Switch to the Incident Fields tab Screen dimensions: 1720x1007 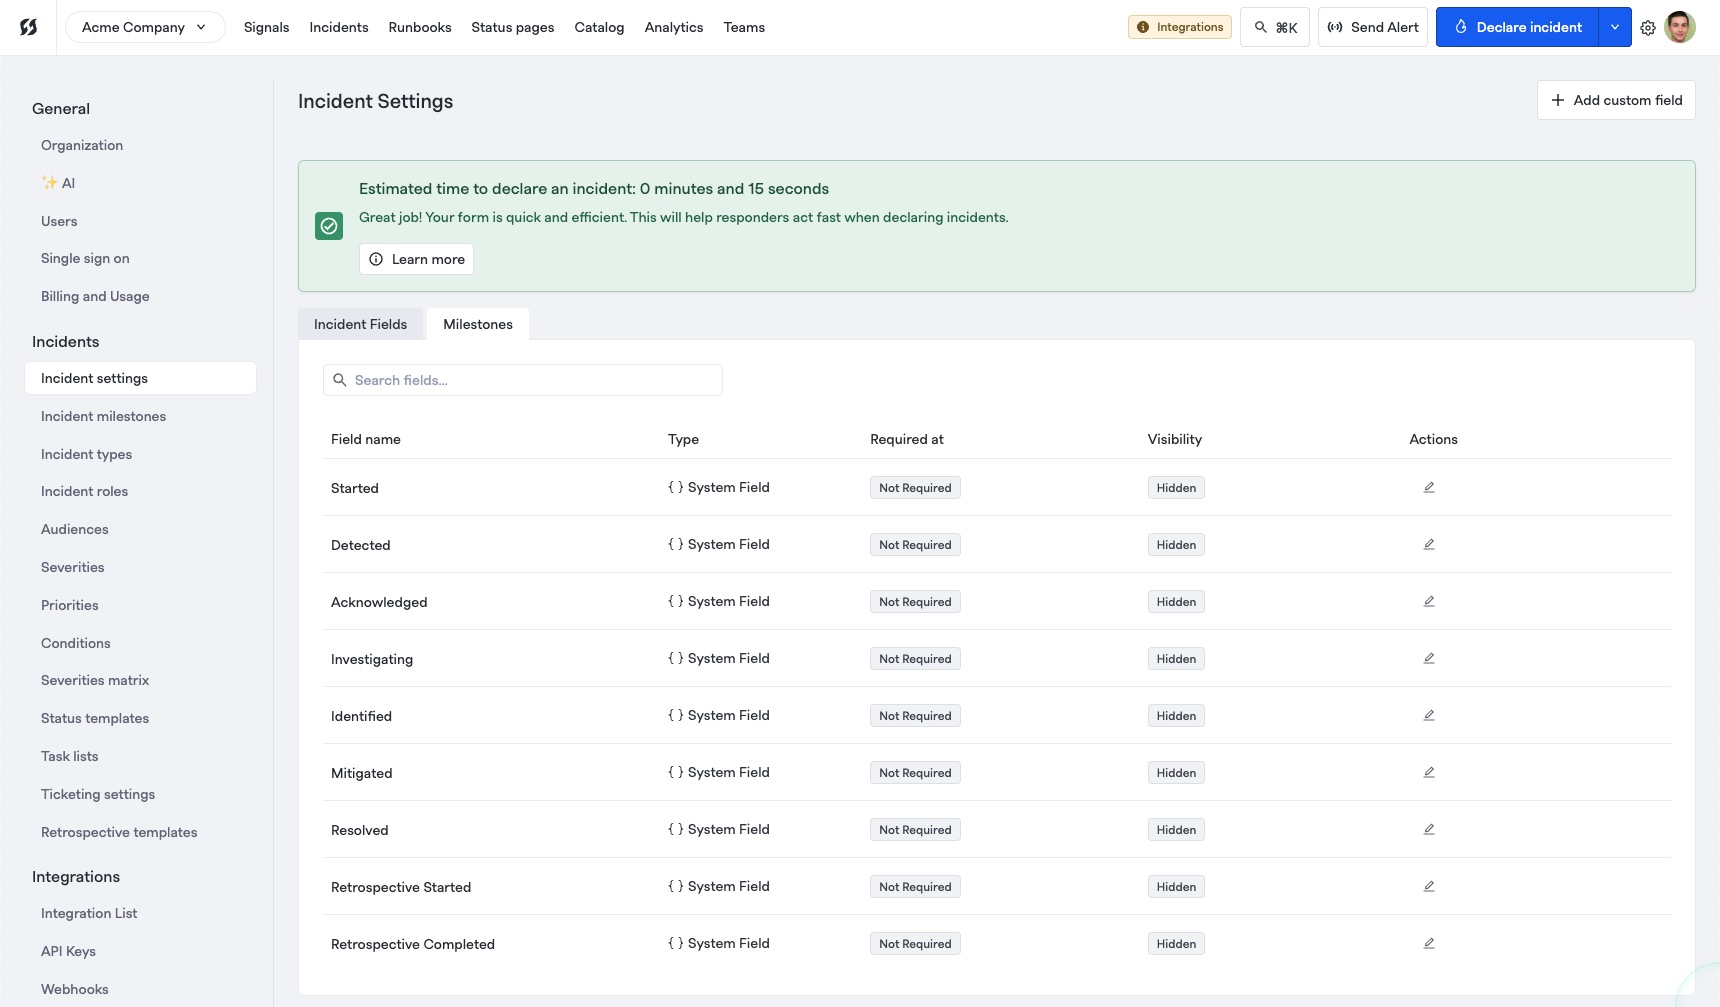click(360, 324)
